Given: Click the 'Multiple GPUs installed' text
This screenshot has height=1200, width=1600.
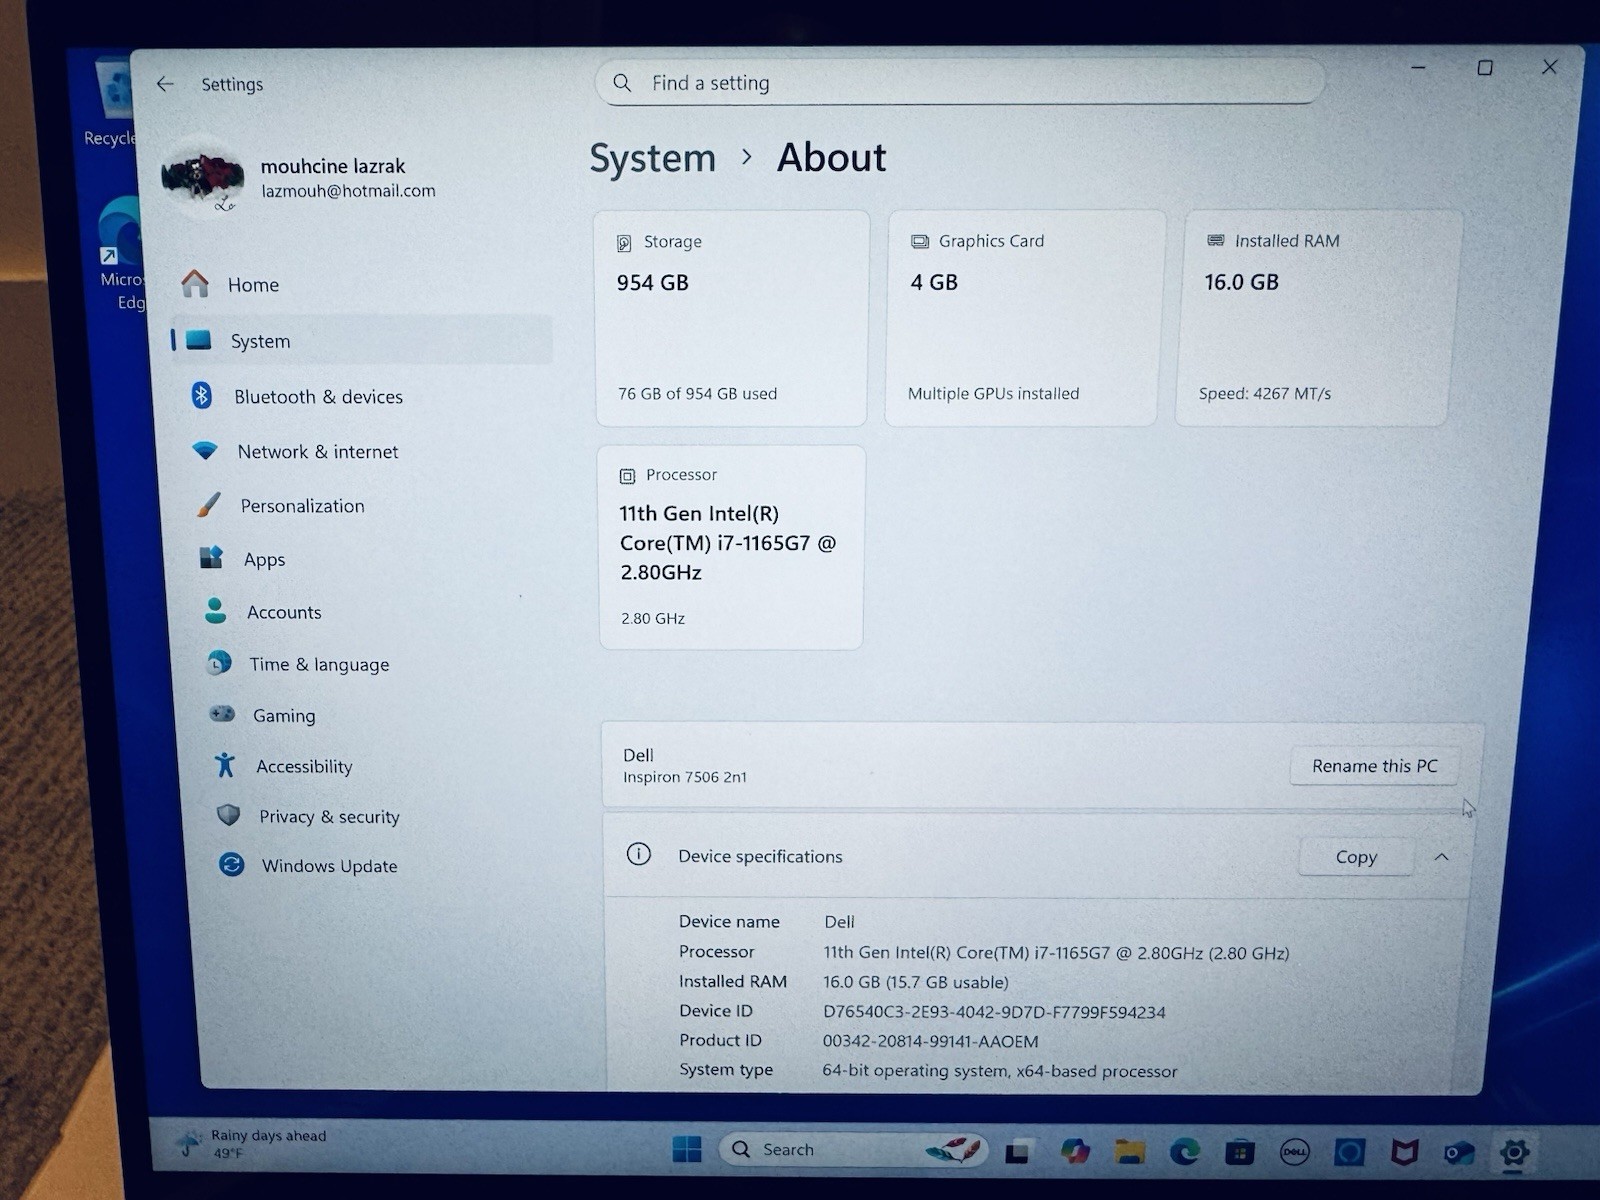Looking at the screenshot, I should (x=993, y=393).
